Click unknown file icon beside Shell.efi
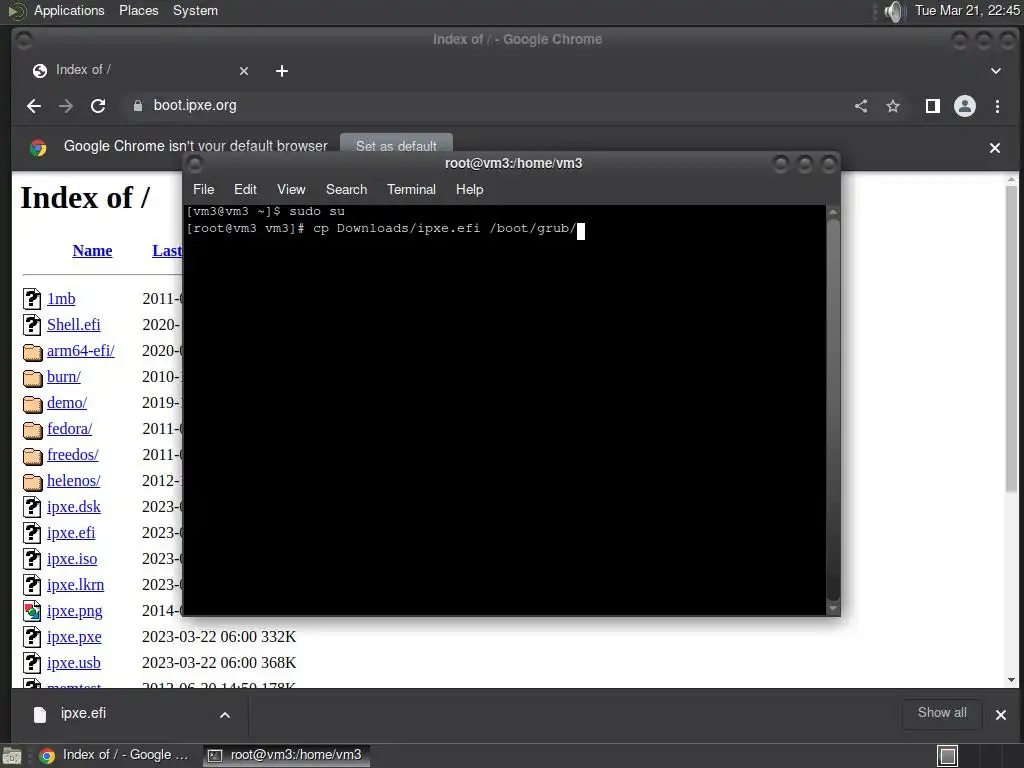Image resolution: width=1024 pixels, height=768 pixels. (x=32, y=325)
